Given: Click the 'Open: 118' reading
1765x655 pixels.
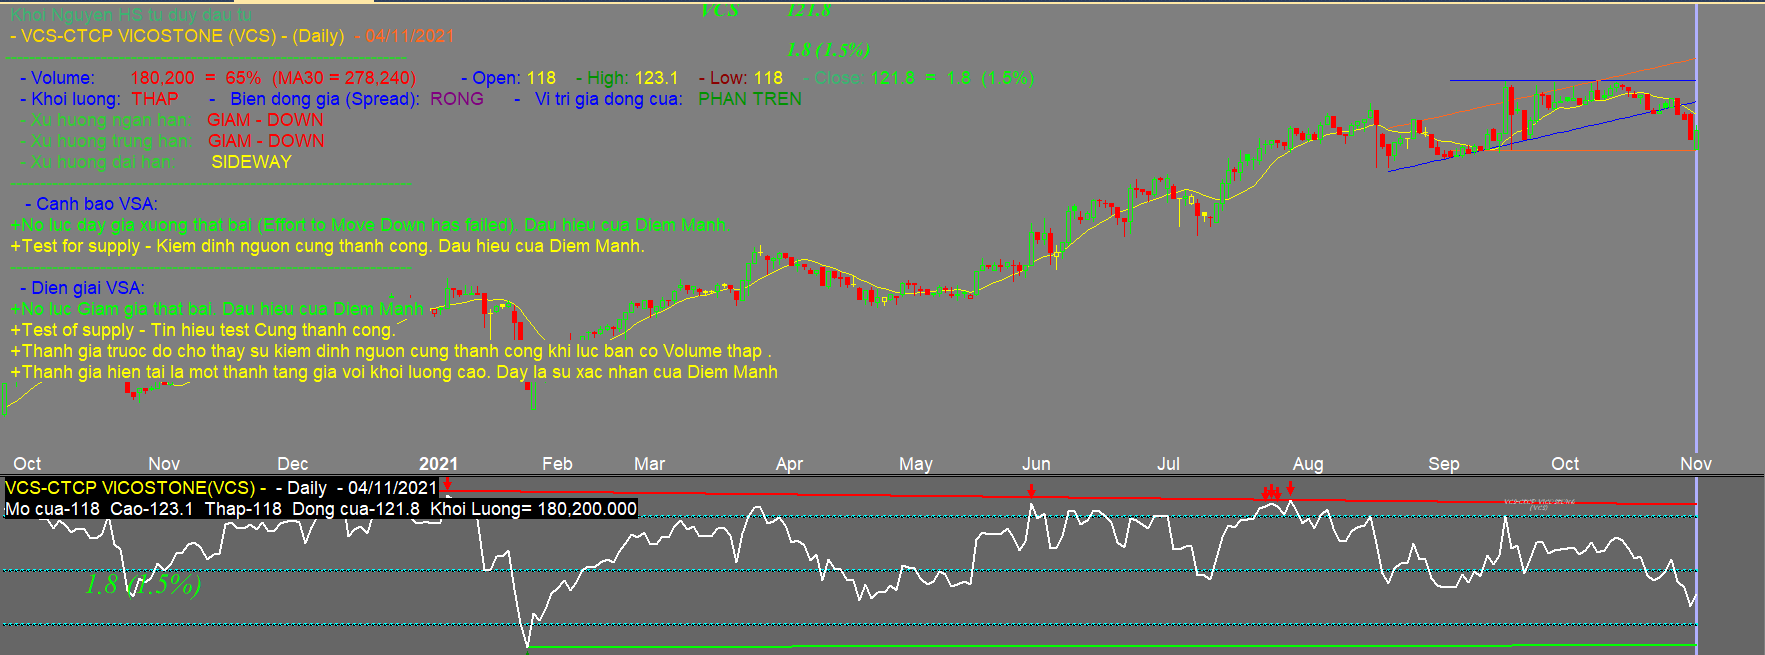Looking at the screenshot, I should point(514,78).
